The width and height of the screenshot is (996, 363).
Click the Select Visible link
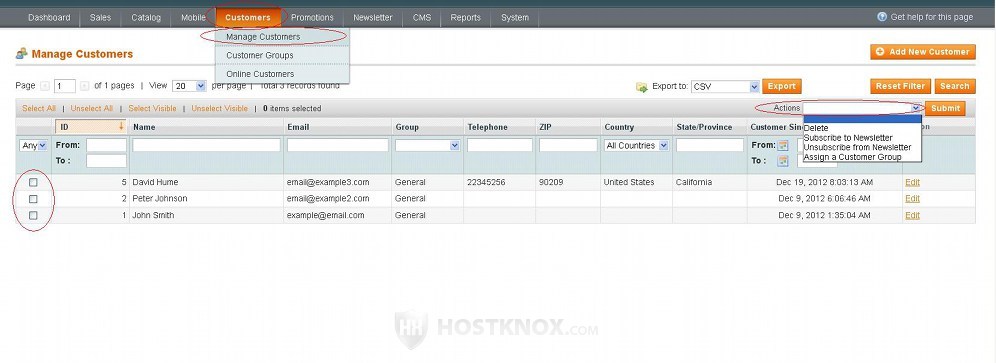pos(152,109)
